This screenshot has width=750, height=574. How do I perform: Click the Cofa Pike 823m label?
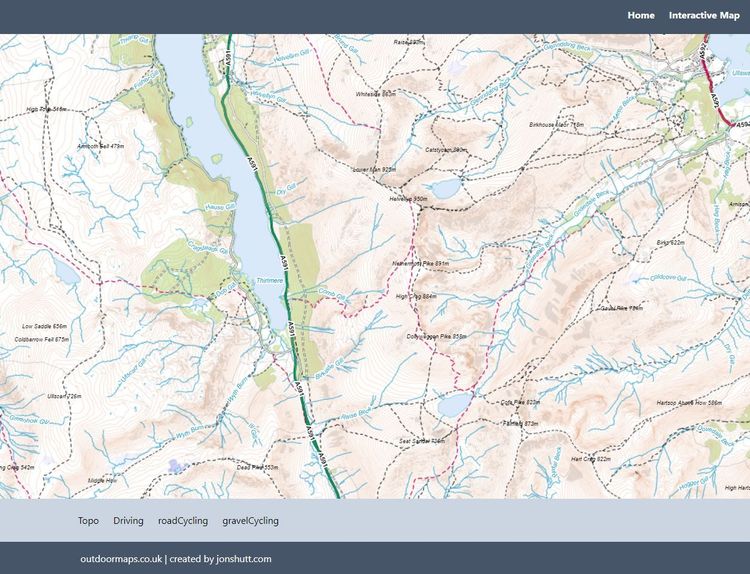coord(520,403)
